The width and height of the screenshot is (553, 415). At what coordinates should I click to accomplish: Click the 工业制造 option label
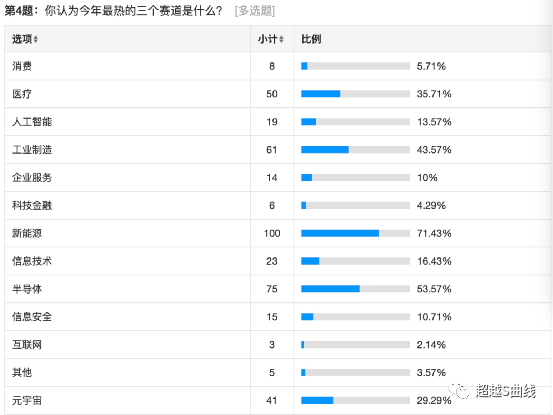(32, 150)
